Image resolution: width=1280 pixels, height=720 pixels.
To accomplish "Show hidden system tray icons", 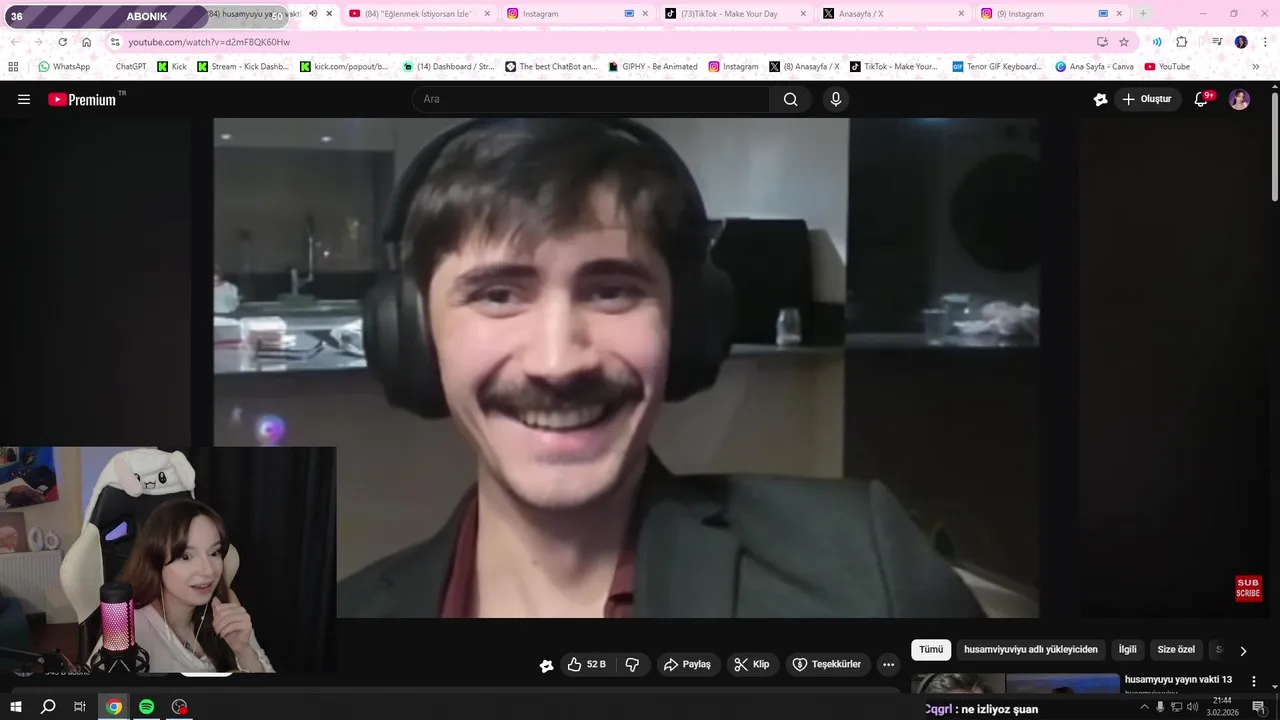I will (1145, 707).
